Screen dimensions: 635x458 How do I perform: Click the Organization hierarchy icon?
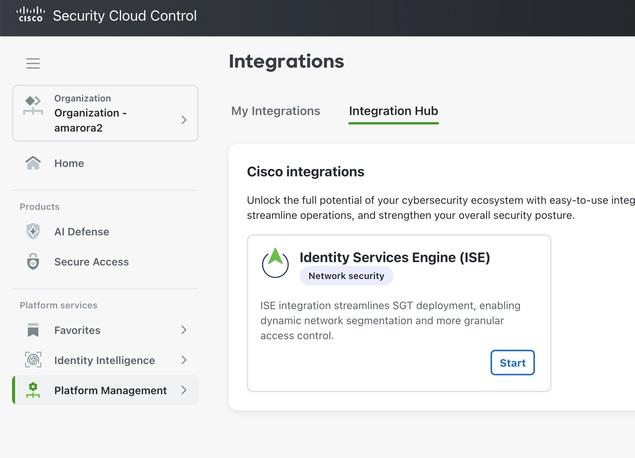click(33, 105)
